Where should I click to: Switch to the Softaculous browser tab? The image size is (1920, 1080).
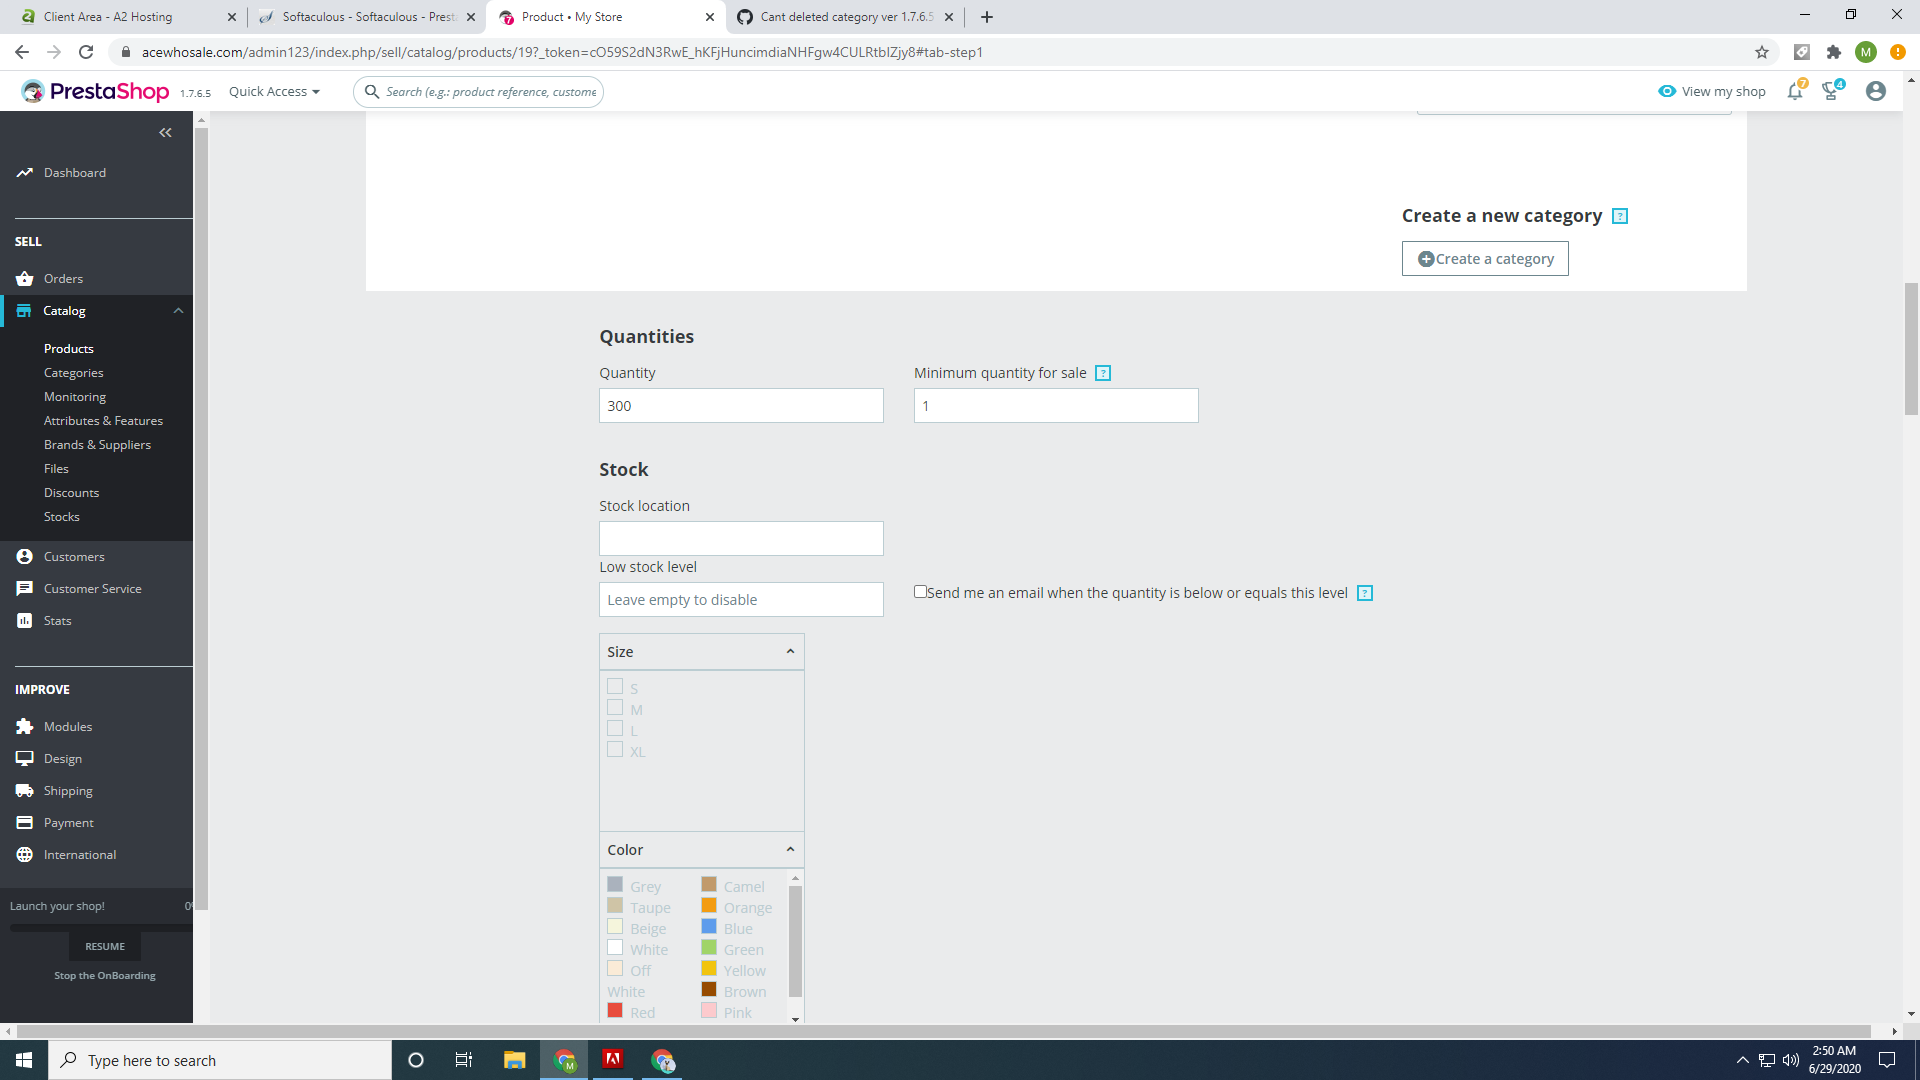(366, 17)
